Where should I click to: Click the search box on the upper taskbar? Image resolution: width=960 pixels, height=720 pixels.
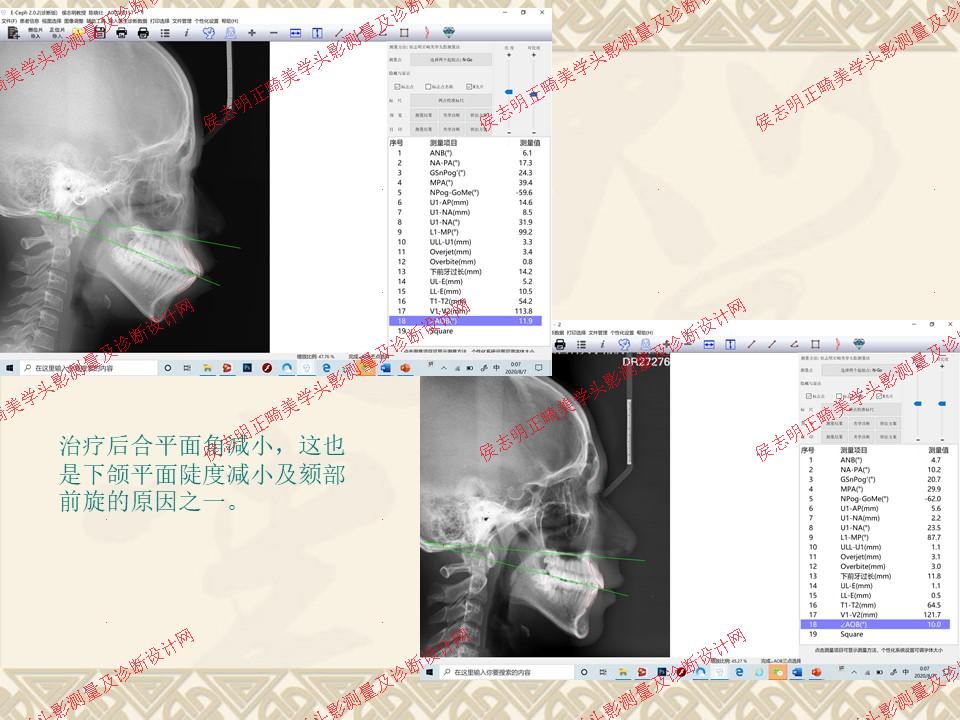point(88,368)
